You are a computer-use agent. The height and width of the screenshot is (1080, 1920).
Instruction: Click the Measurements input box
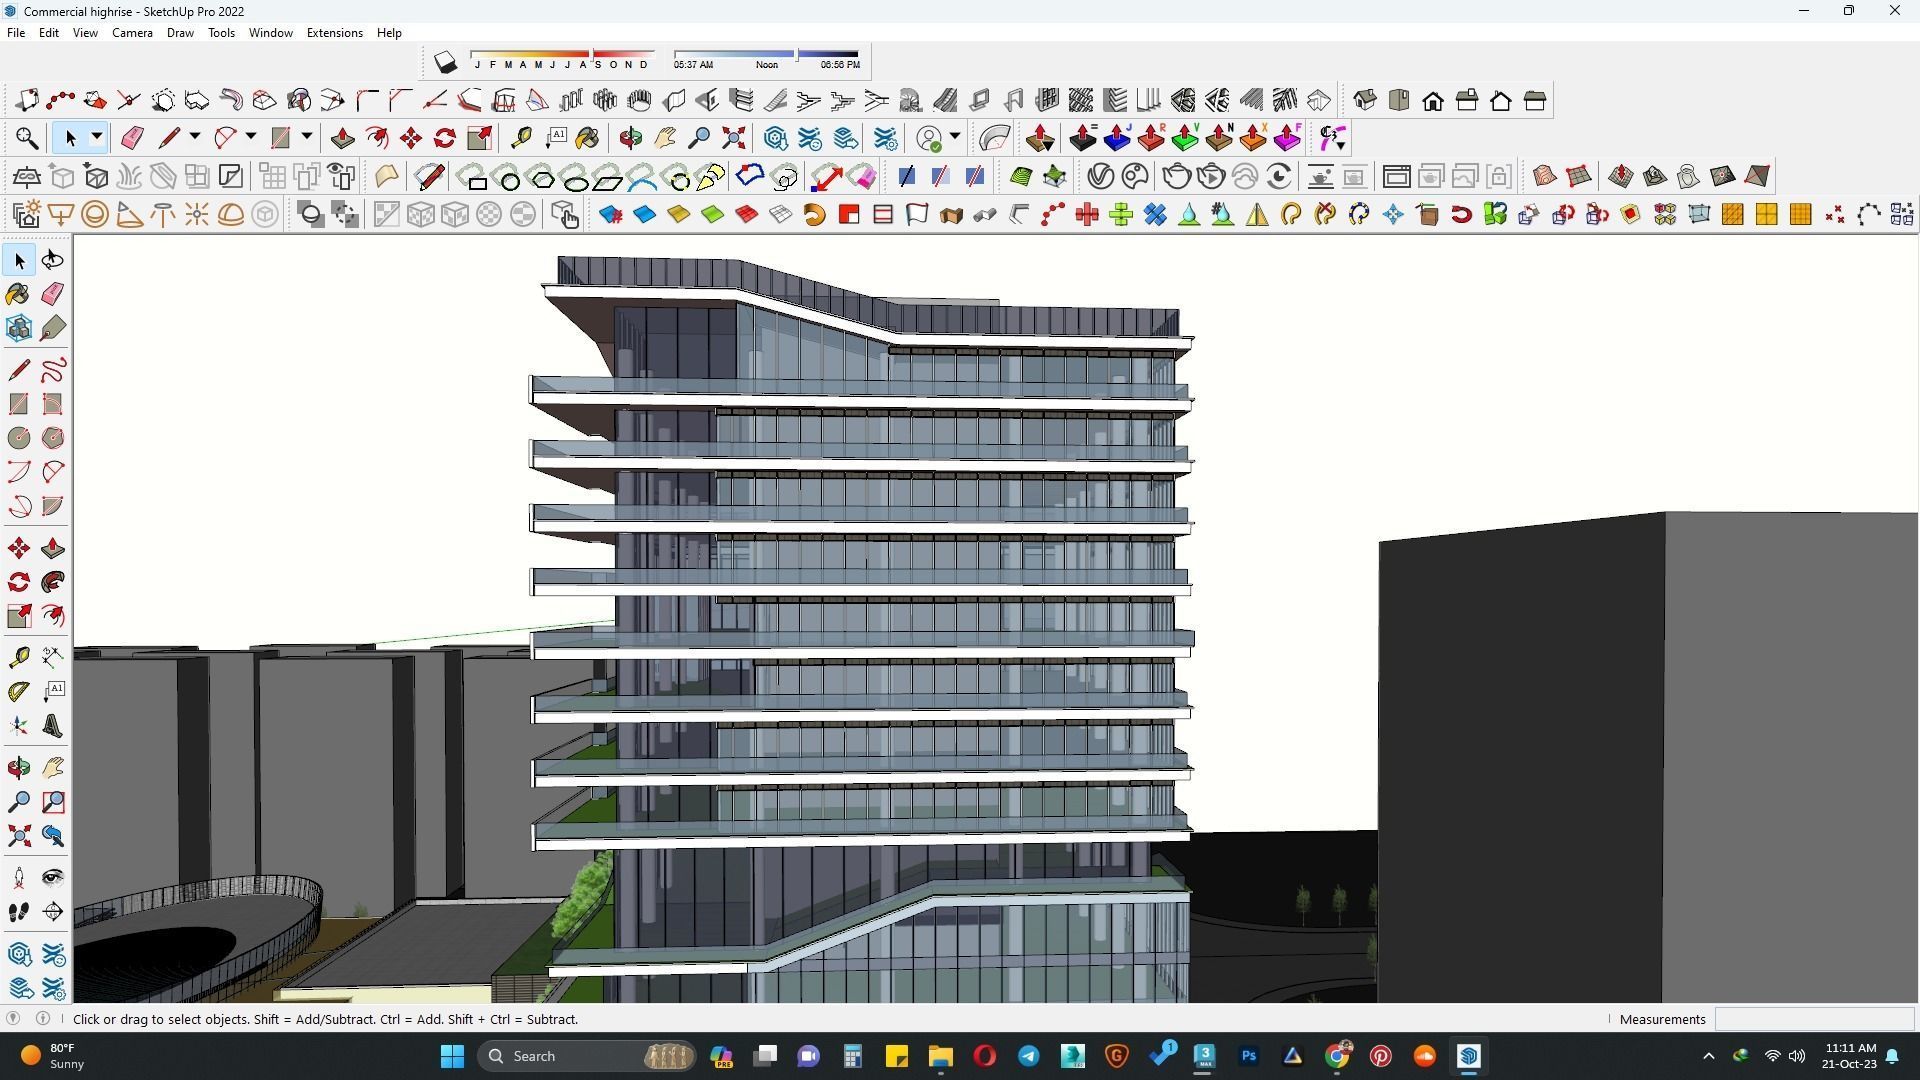[x=1814, y=1019]
